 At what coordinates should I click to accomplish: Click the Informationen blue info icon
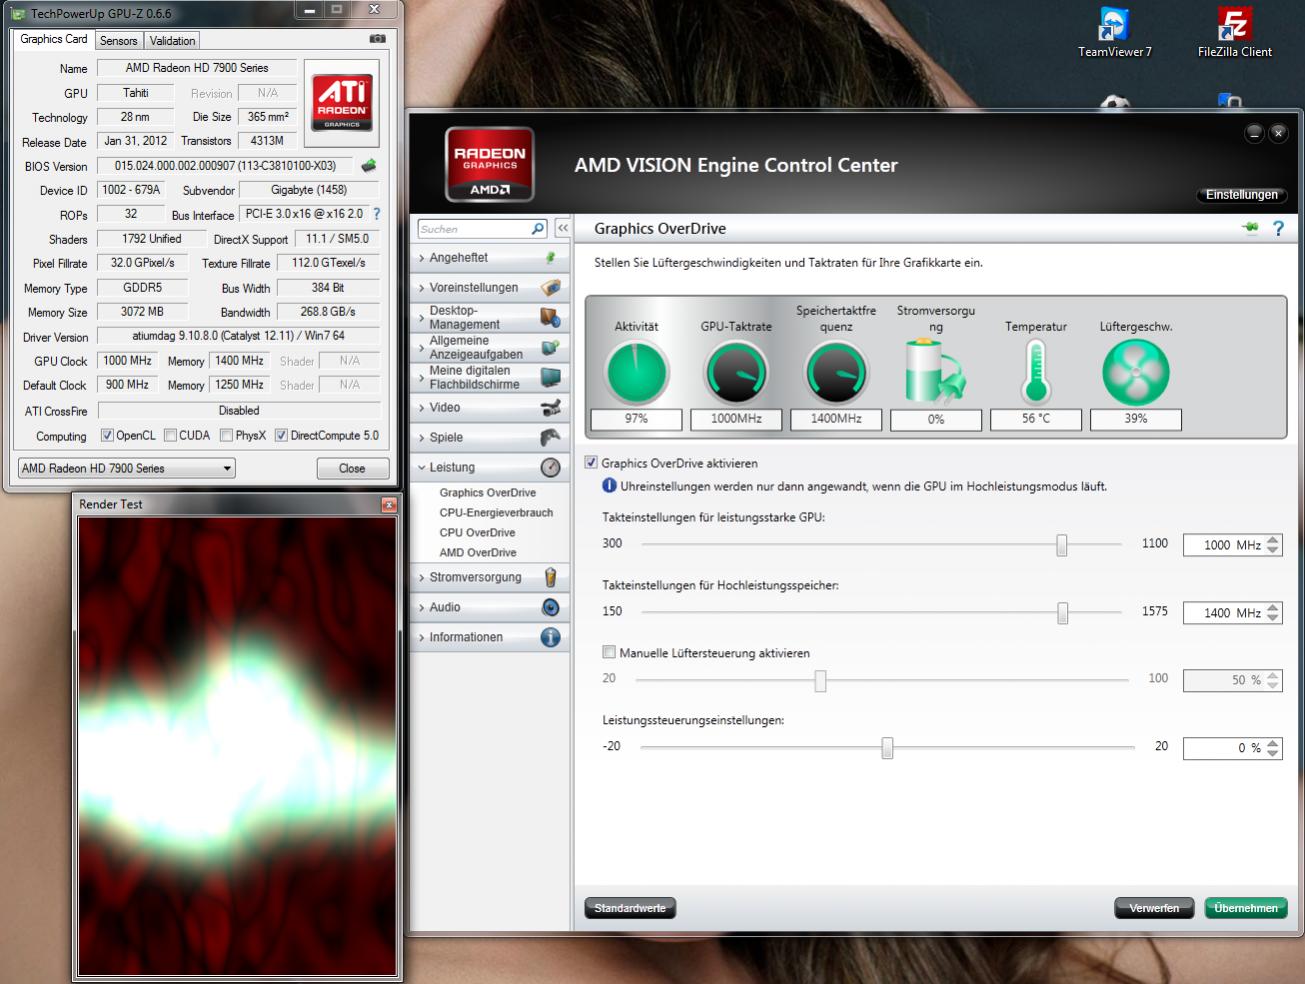(550, 637)
